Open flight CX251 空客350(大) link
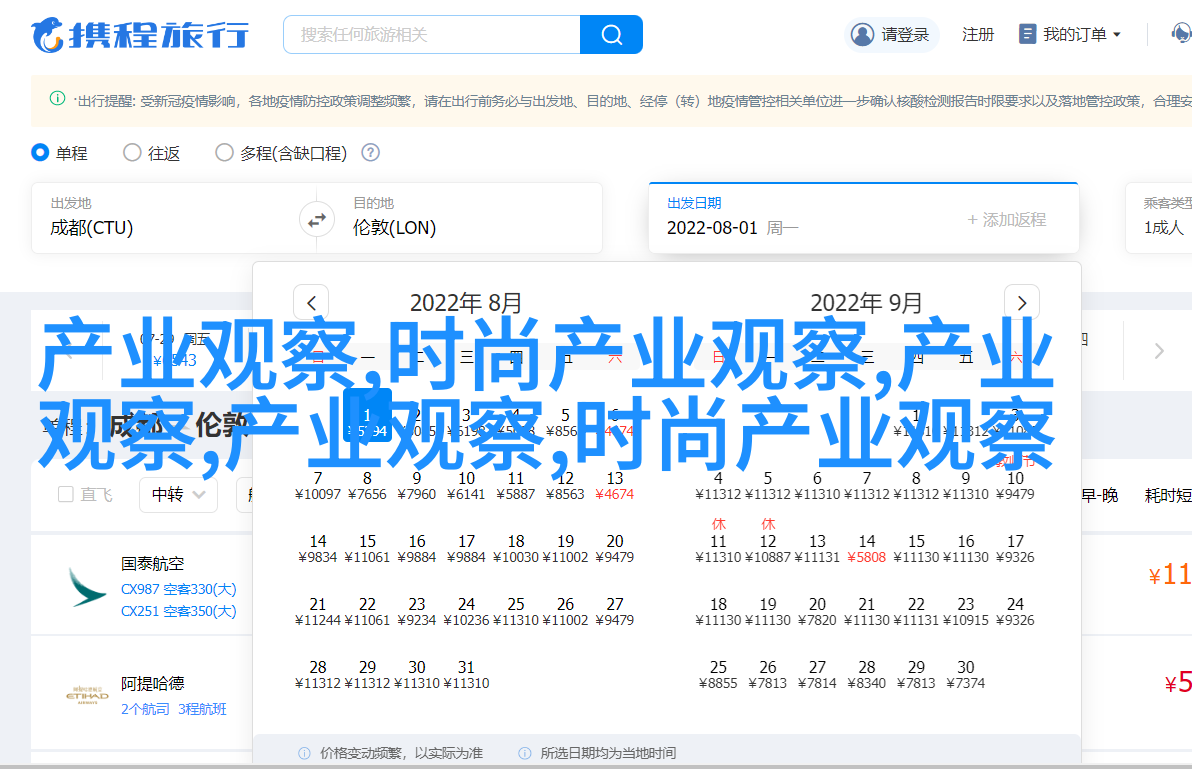The image size is (1192, 769). [x=179, y=611]
